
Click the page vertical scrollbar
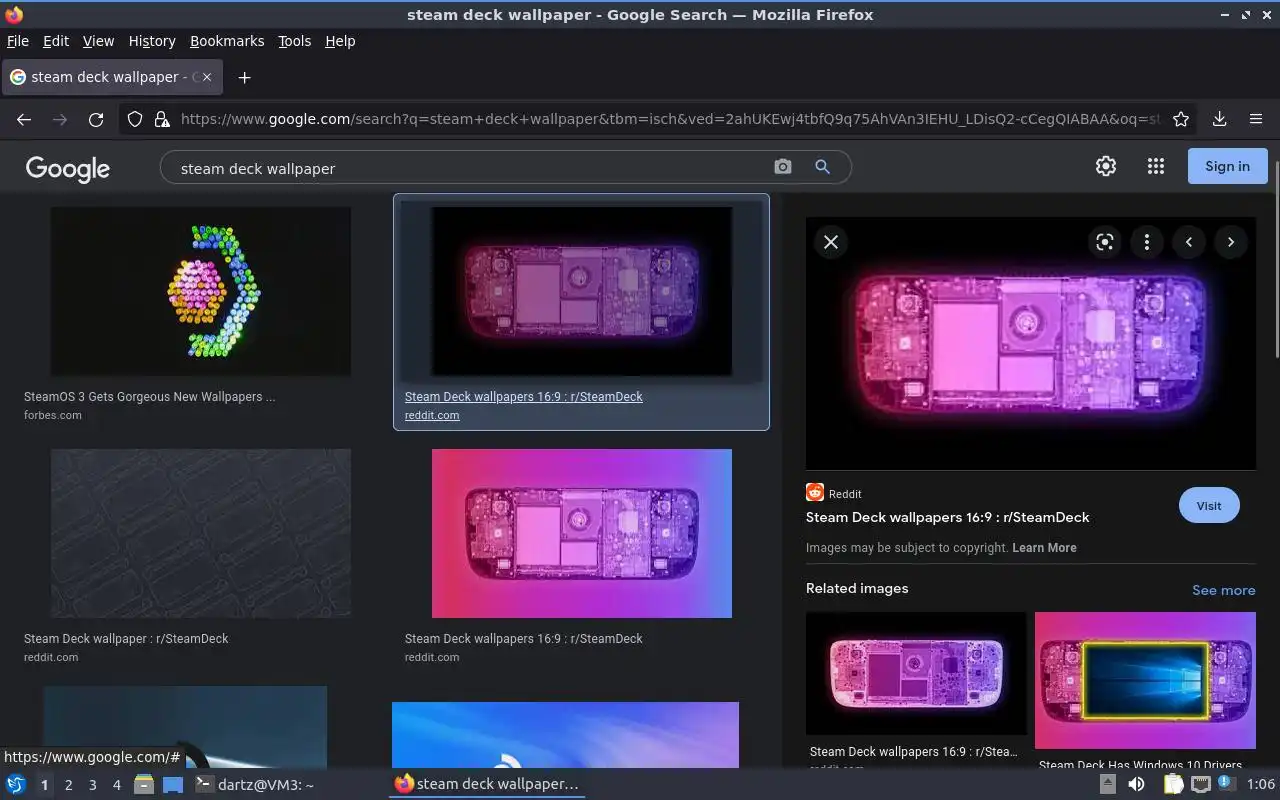(x=1276, y=258)
